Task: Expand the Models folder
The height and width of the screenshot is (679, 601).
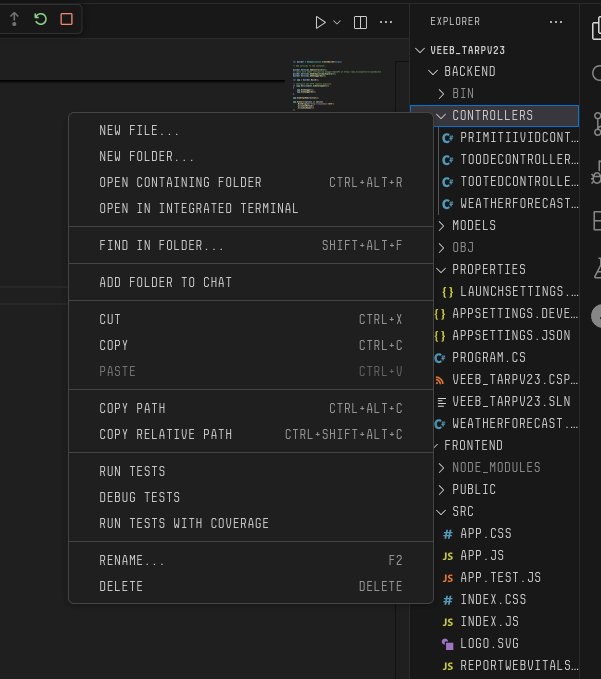Action: [x=473, y=225]
